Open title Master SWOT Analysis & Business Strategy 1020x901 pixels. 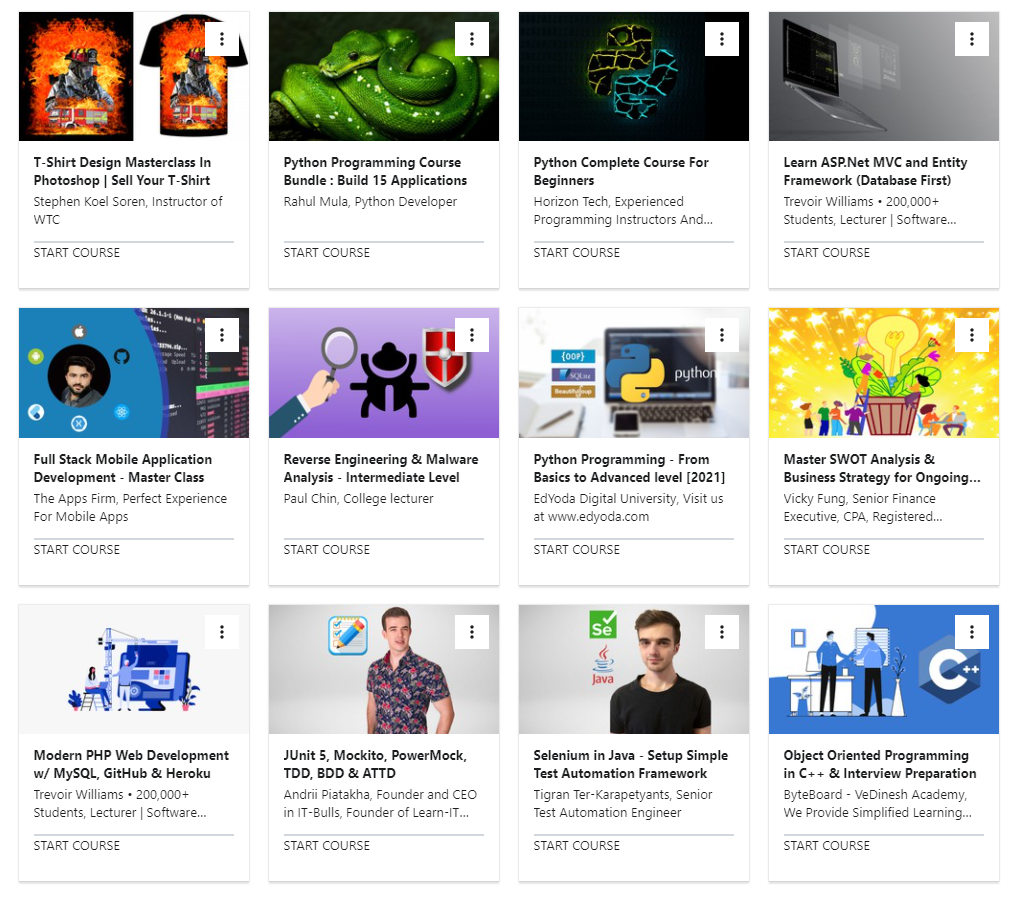tap(882, 468)
